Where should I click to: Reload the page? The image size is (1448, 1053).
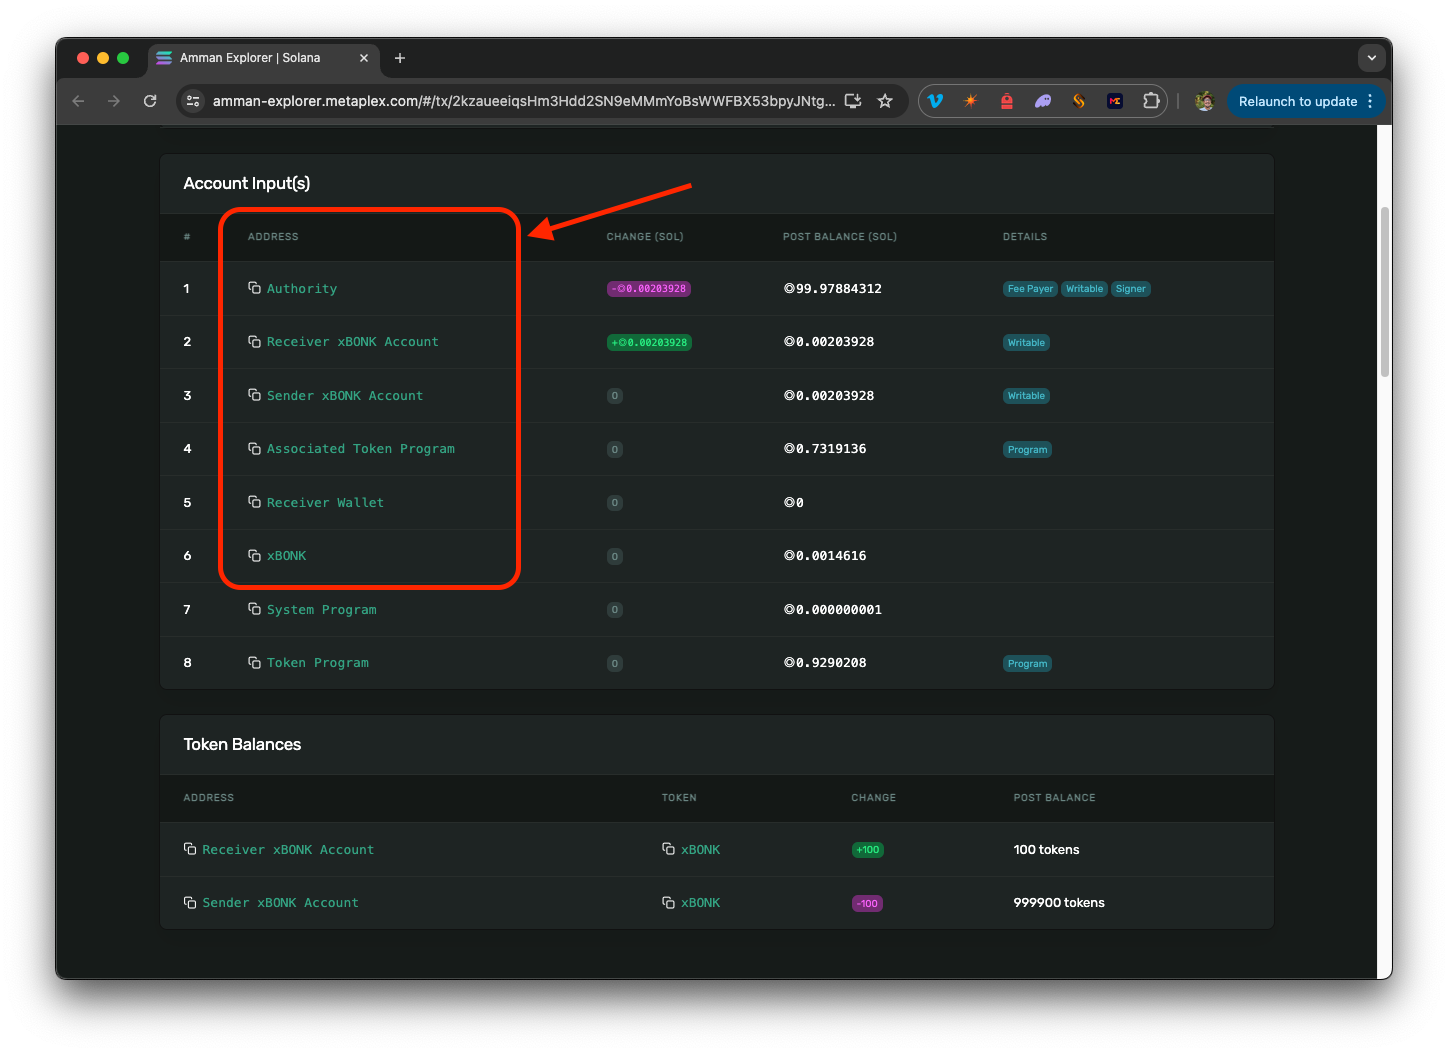click(x=150, y=101)
